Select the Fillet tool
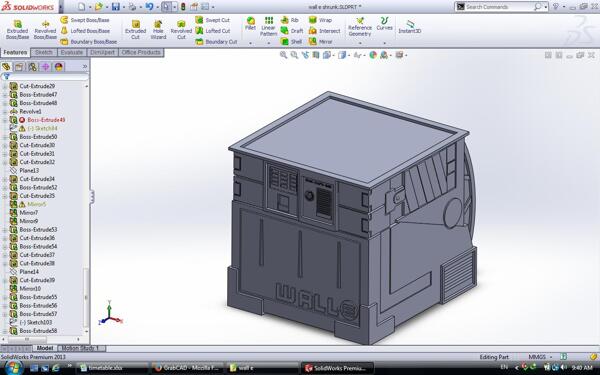The height and width of the screenshot is (375, 600). 251,24
